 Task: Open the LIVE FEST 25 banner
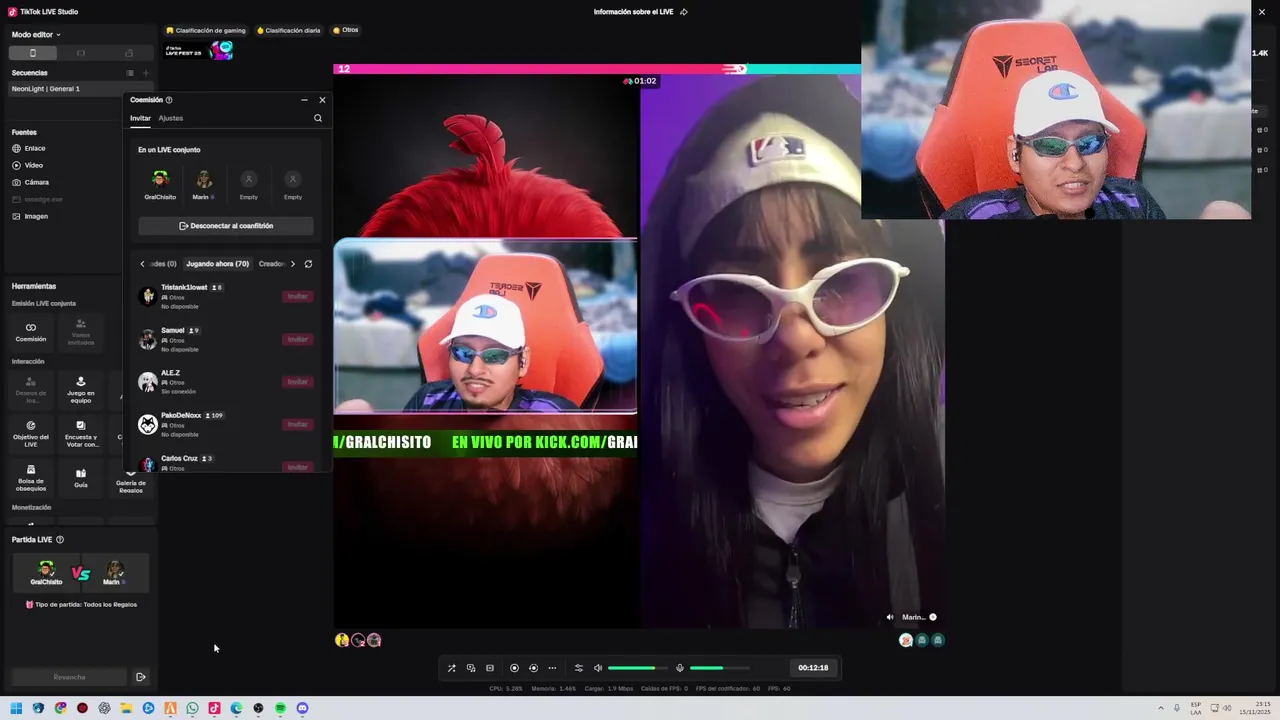coord(199,50)
